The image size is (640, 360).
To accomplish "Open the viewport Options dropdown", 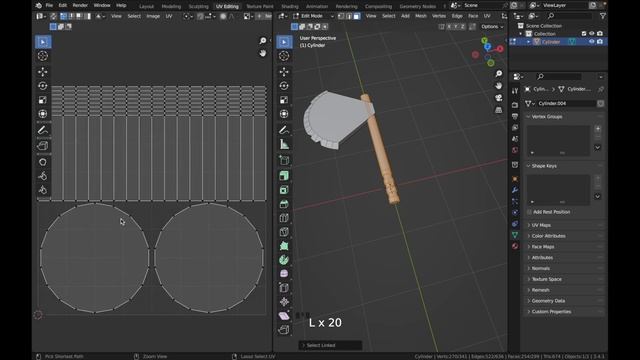I will (493, 27).
